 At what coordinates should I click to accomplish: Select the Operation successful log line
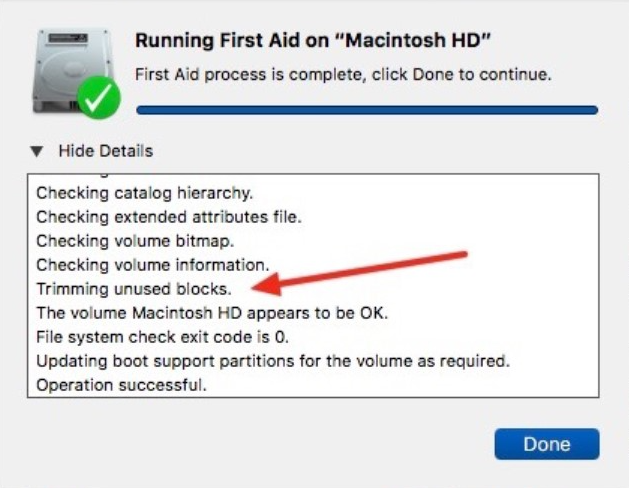click(121, 384)
